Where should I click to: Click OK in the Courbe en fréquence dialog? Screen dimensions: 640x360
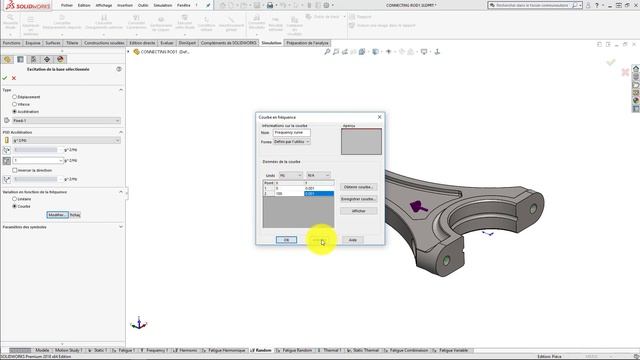point(286,240)
